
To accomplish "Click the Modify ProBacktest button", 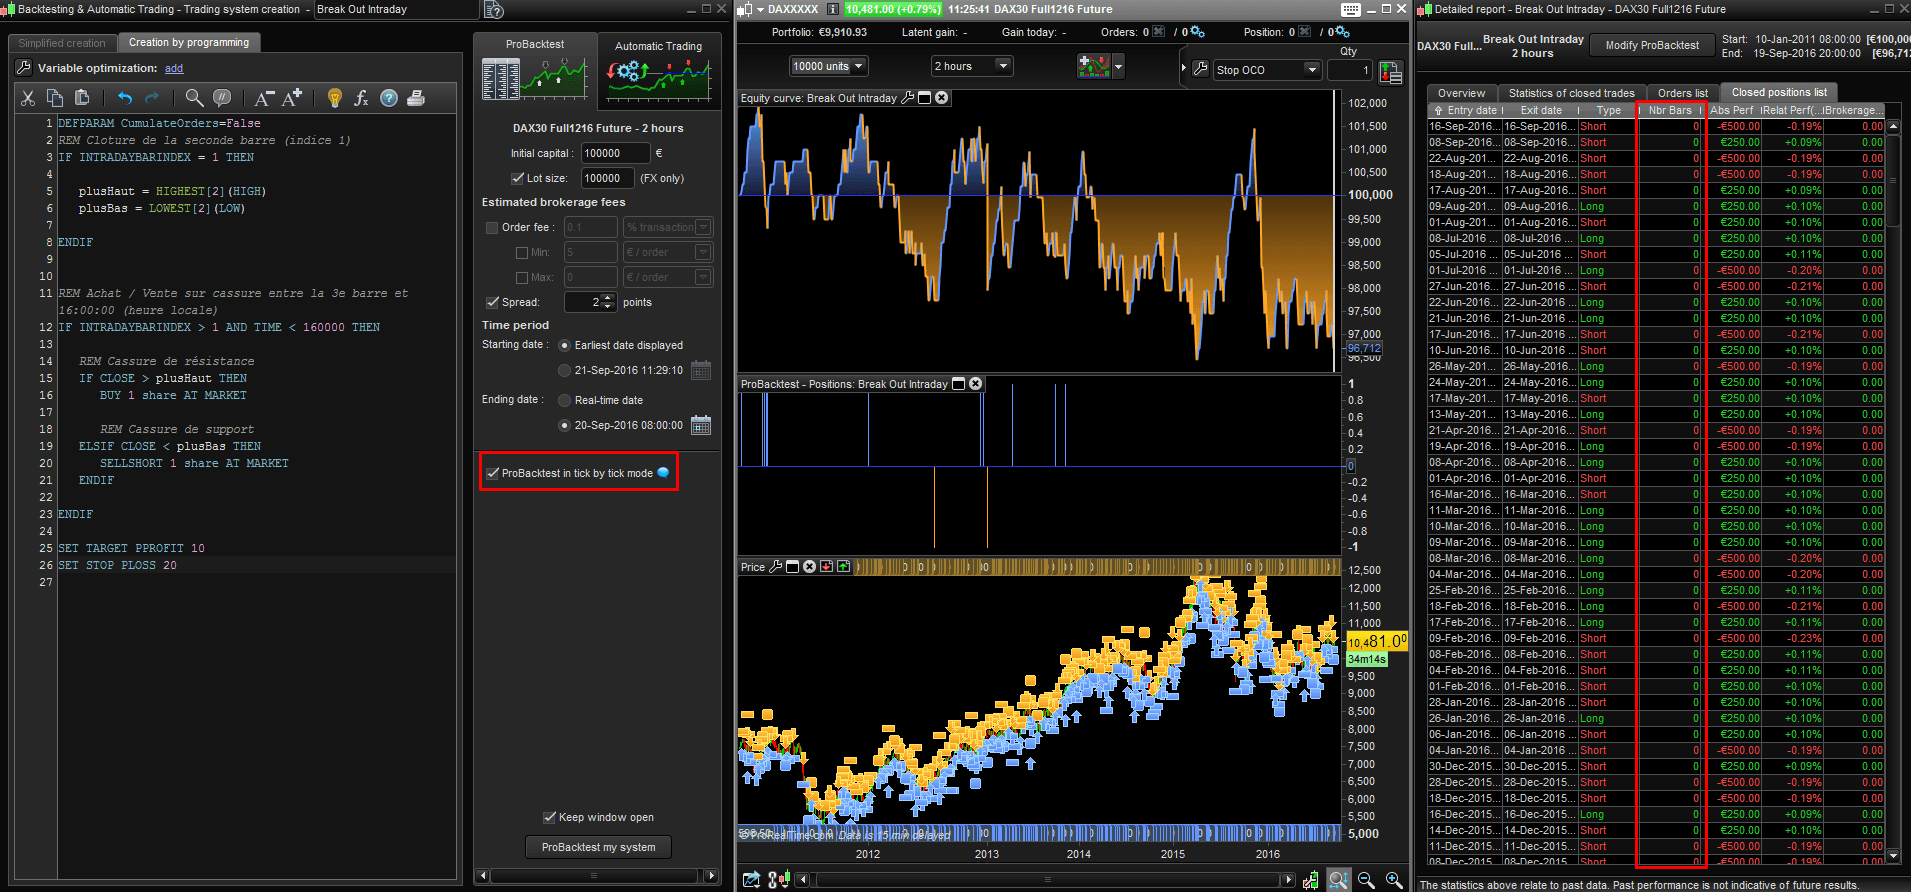I will click(1652, 45).
